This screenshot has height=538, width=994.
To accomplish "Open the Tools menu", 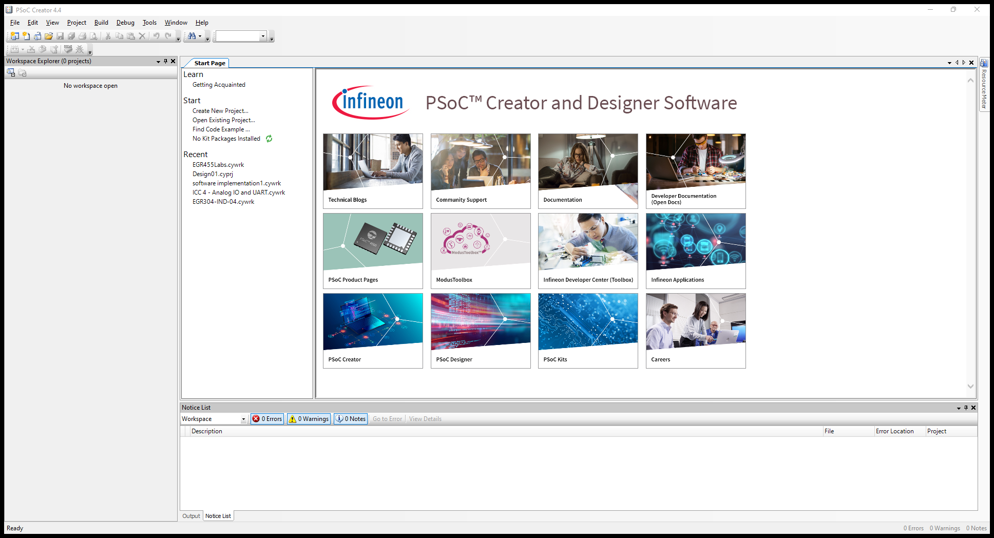I will [150, 22].
